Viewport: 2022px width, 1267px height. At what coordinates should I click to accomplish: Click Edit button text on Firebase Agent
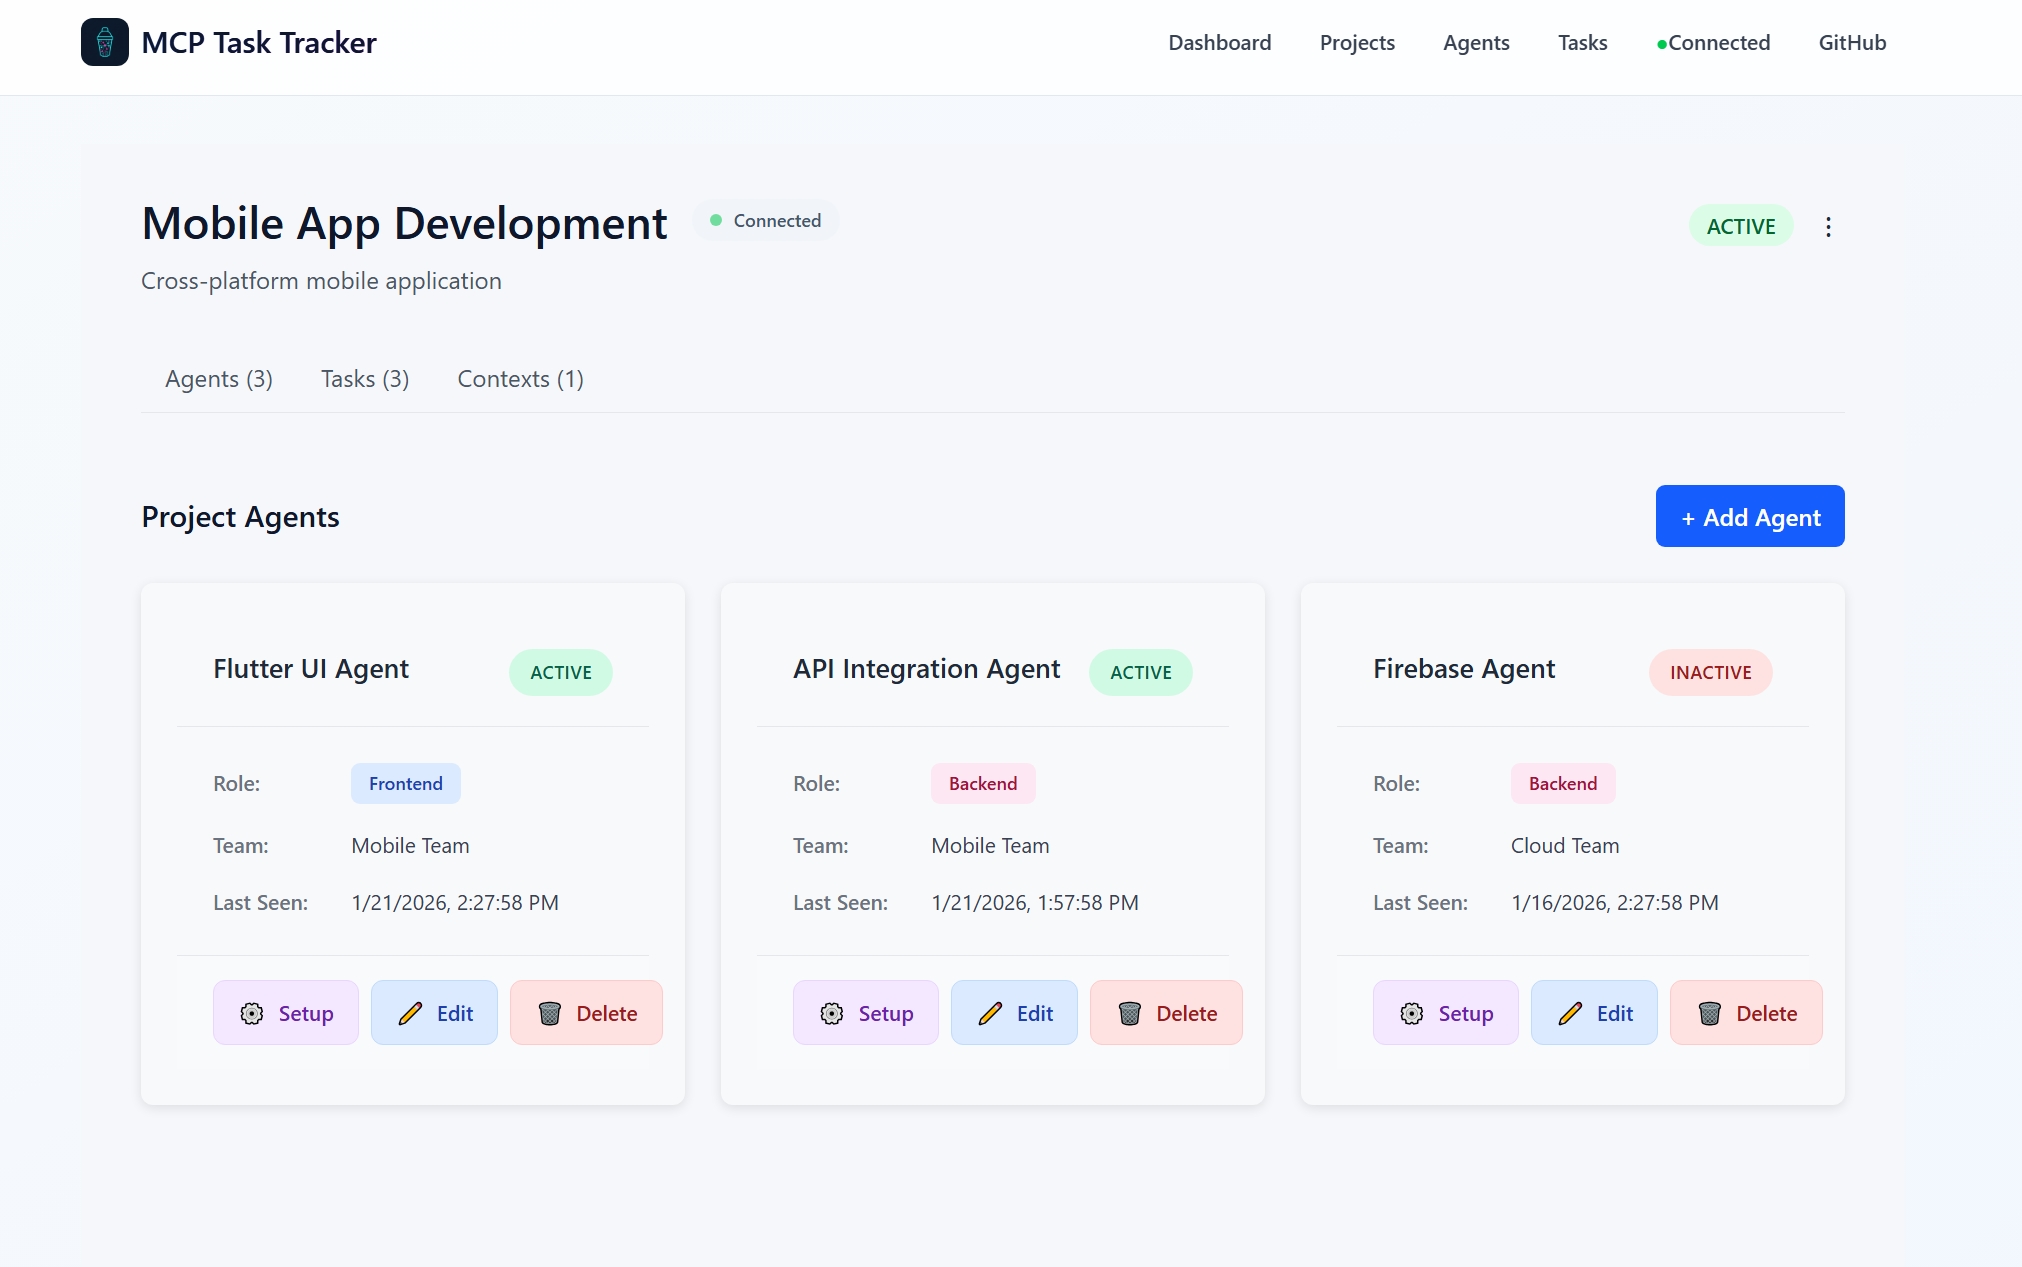pos(1615,1013)
